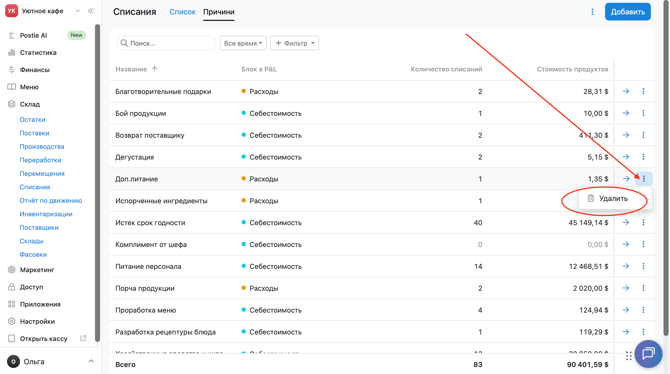Open arrow for Доп.питание row
Screen dimensions: 670x374
[x=626, y=179]
